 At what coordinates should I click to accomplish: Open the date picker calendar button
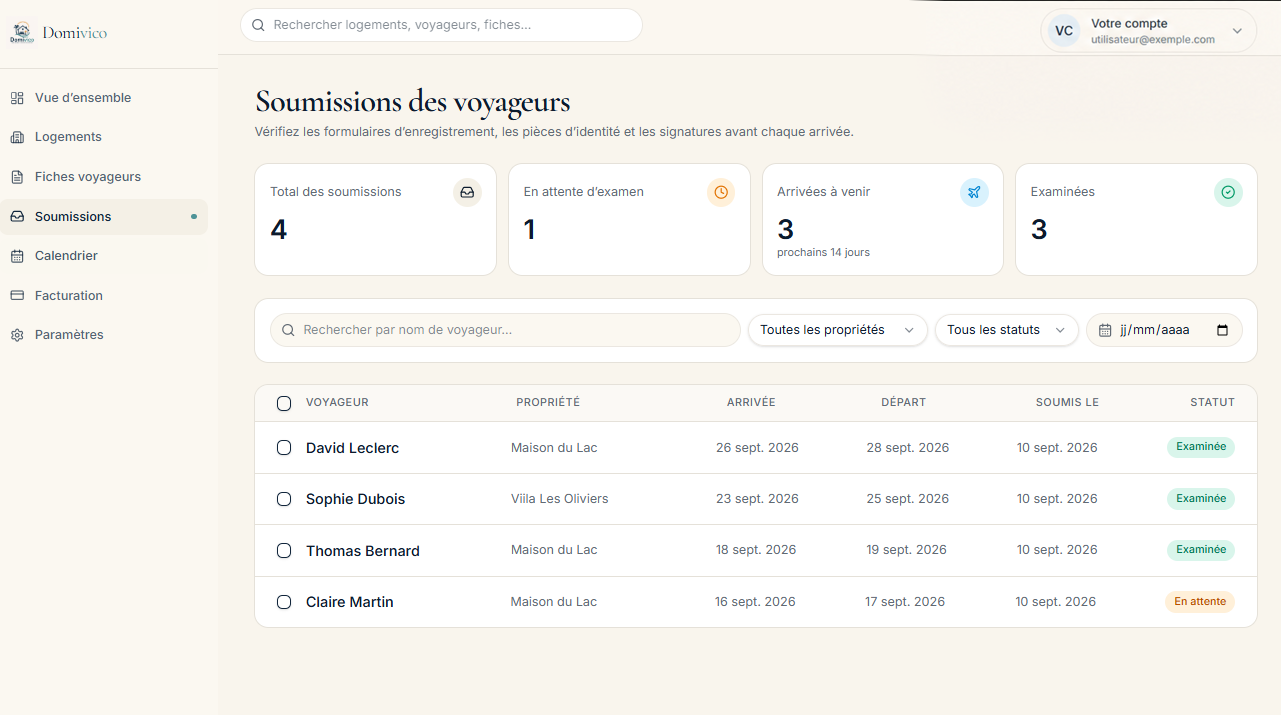[x=1222, y=330]
